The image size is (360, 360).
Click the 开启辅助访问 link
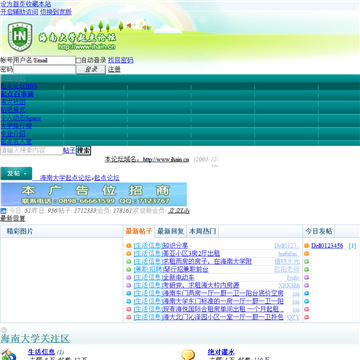19,12
